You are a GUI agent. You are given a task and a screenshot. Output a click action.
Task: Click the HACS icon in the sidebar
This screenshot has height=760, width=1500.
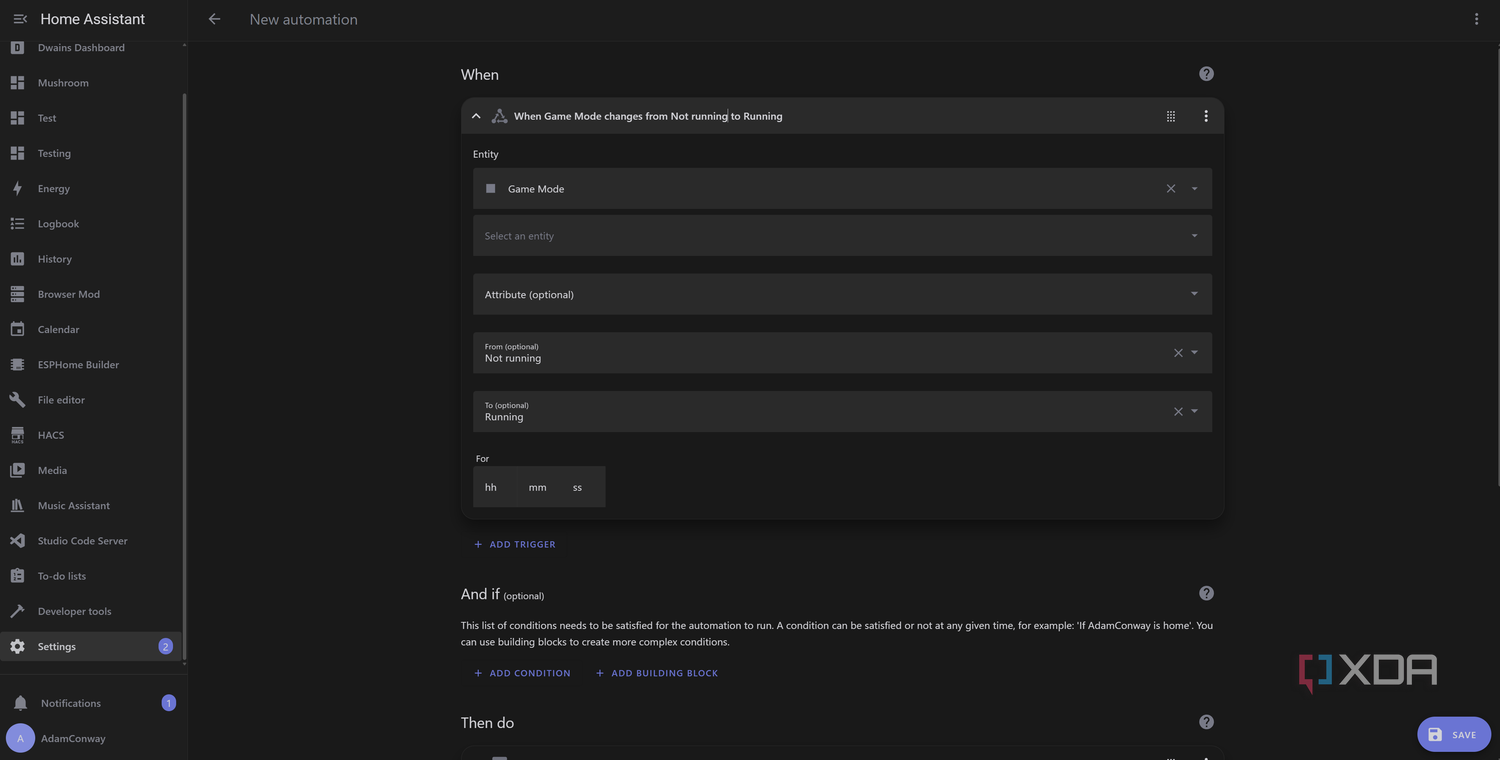click(17, 435)
